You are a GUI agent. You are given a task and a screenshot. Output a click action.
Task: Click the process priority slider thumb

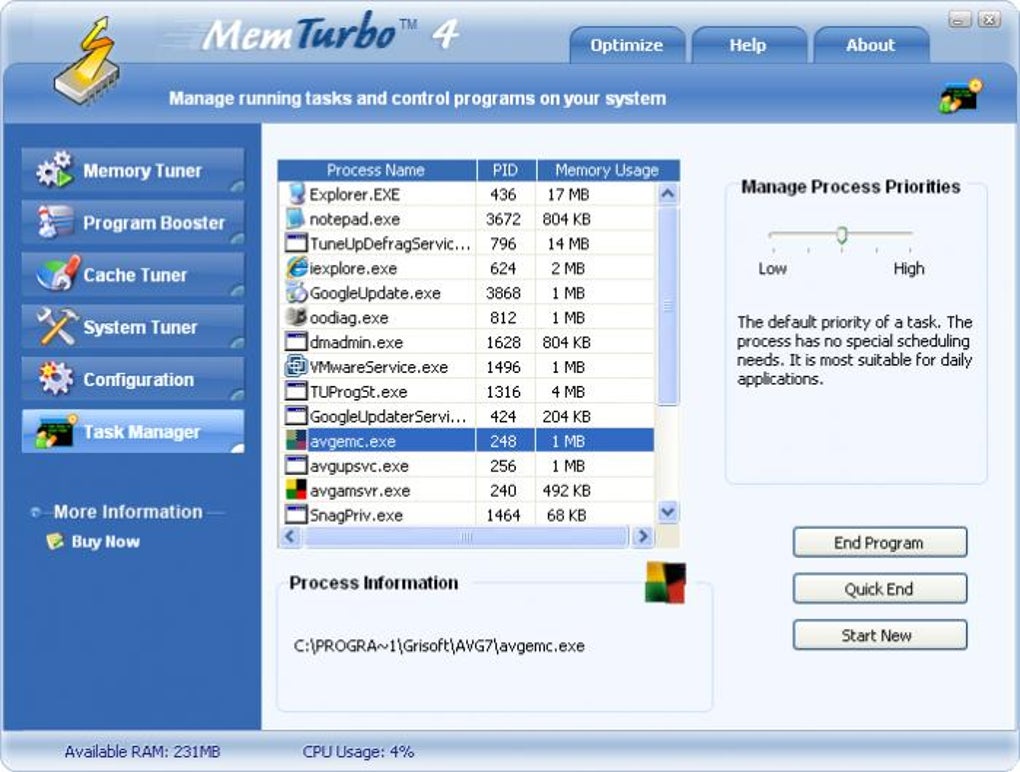point(842,235)
